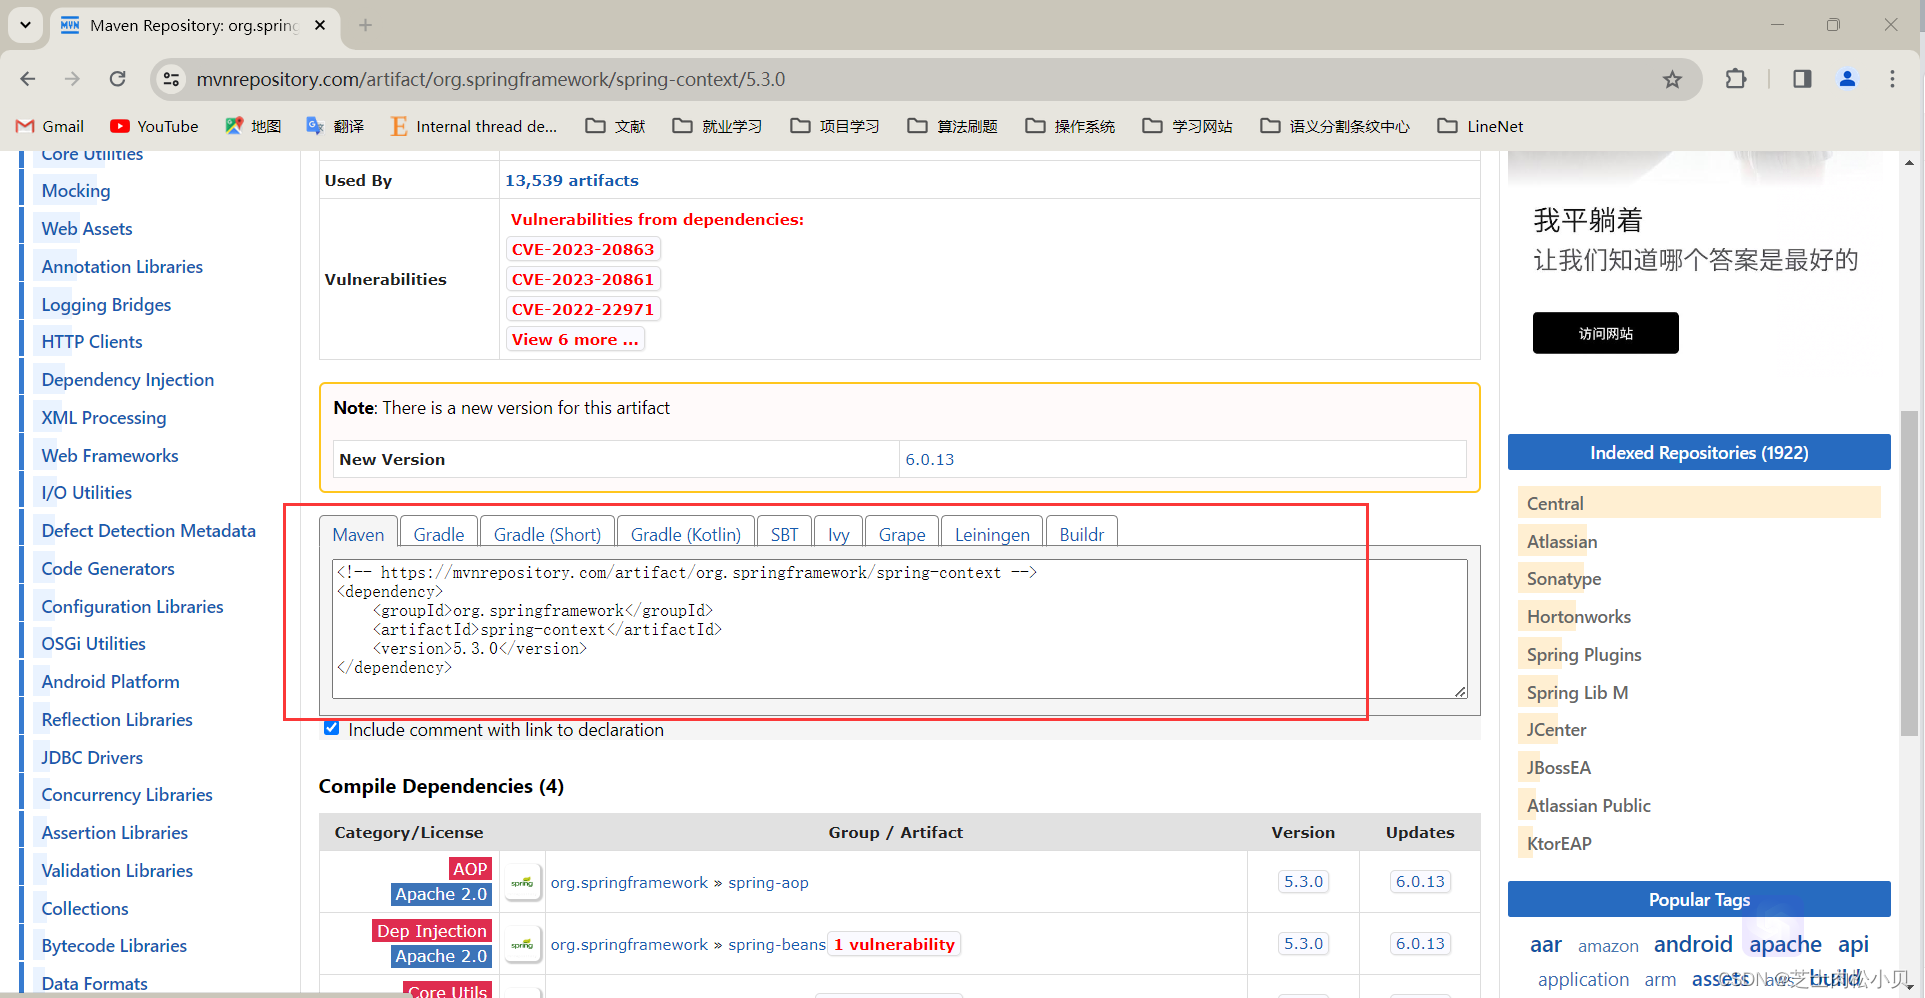Uncheck Include comment with link to declaration
The height and width of the screenshot is (998, 1925).
coord(331,728)
